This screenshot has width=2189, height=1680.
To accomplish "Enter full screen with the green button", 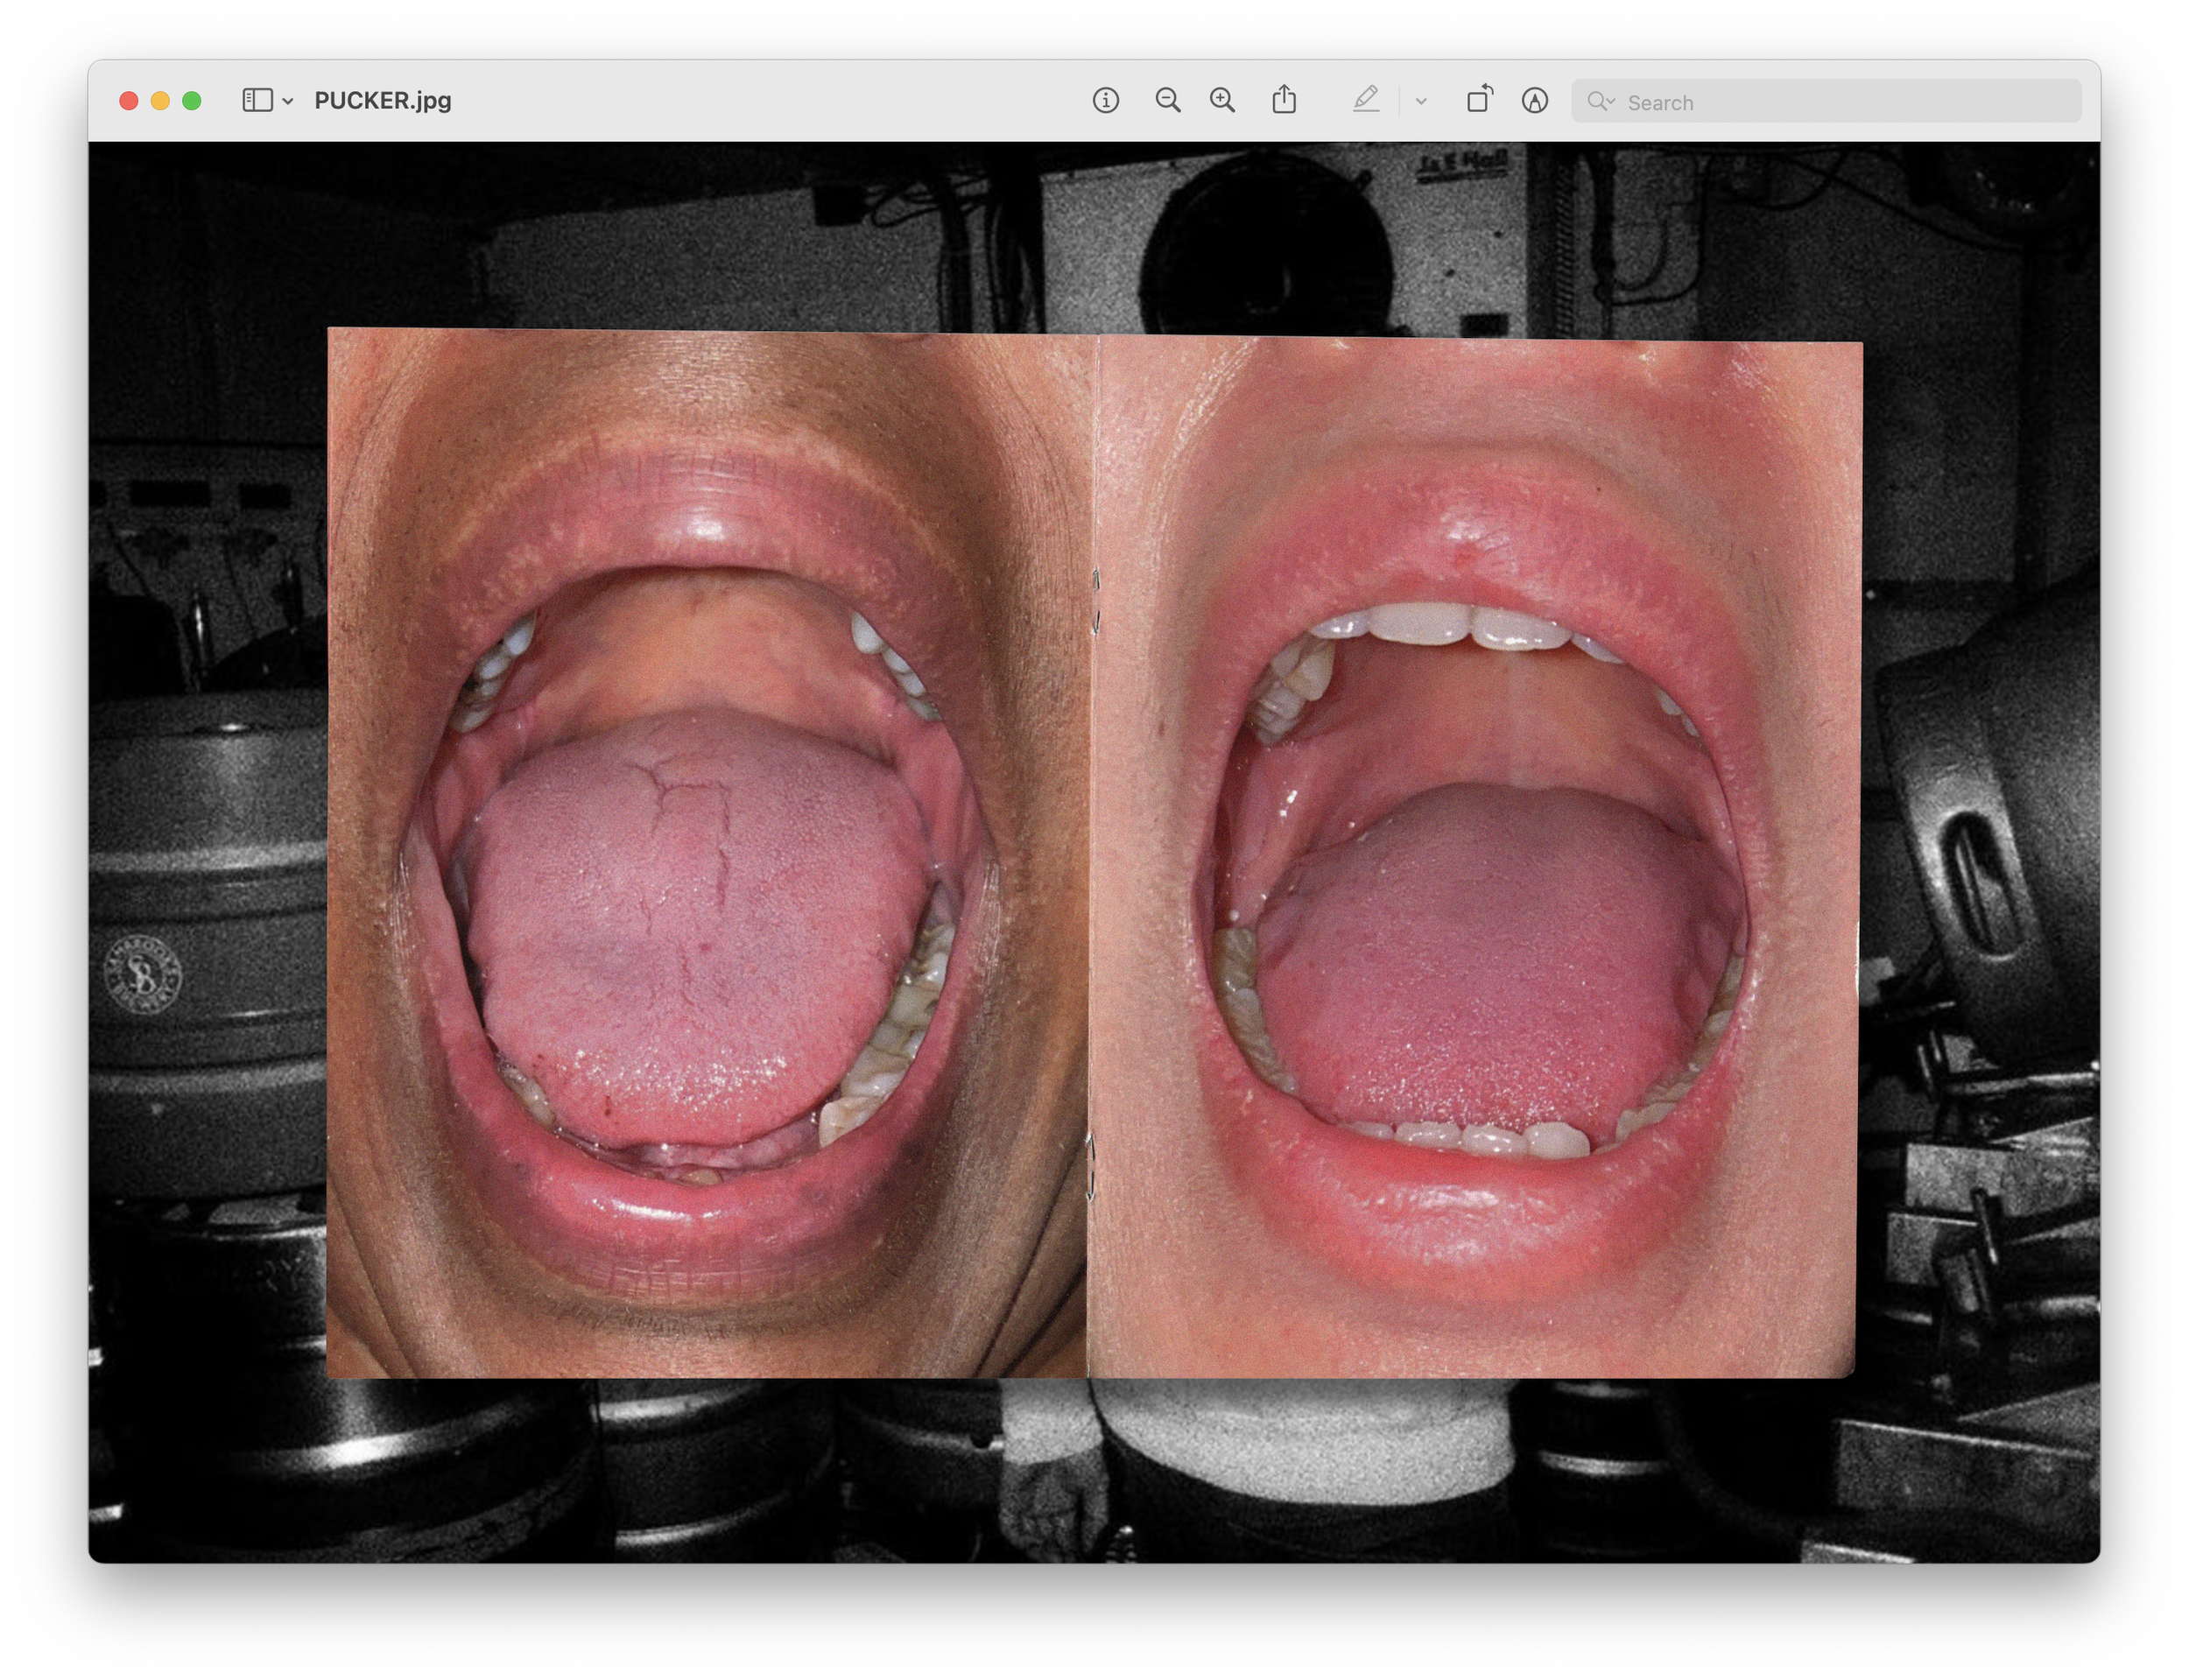I will [192, 100].
